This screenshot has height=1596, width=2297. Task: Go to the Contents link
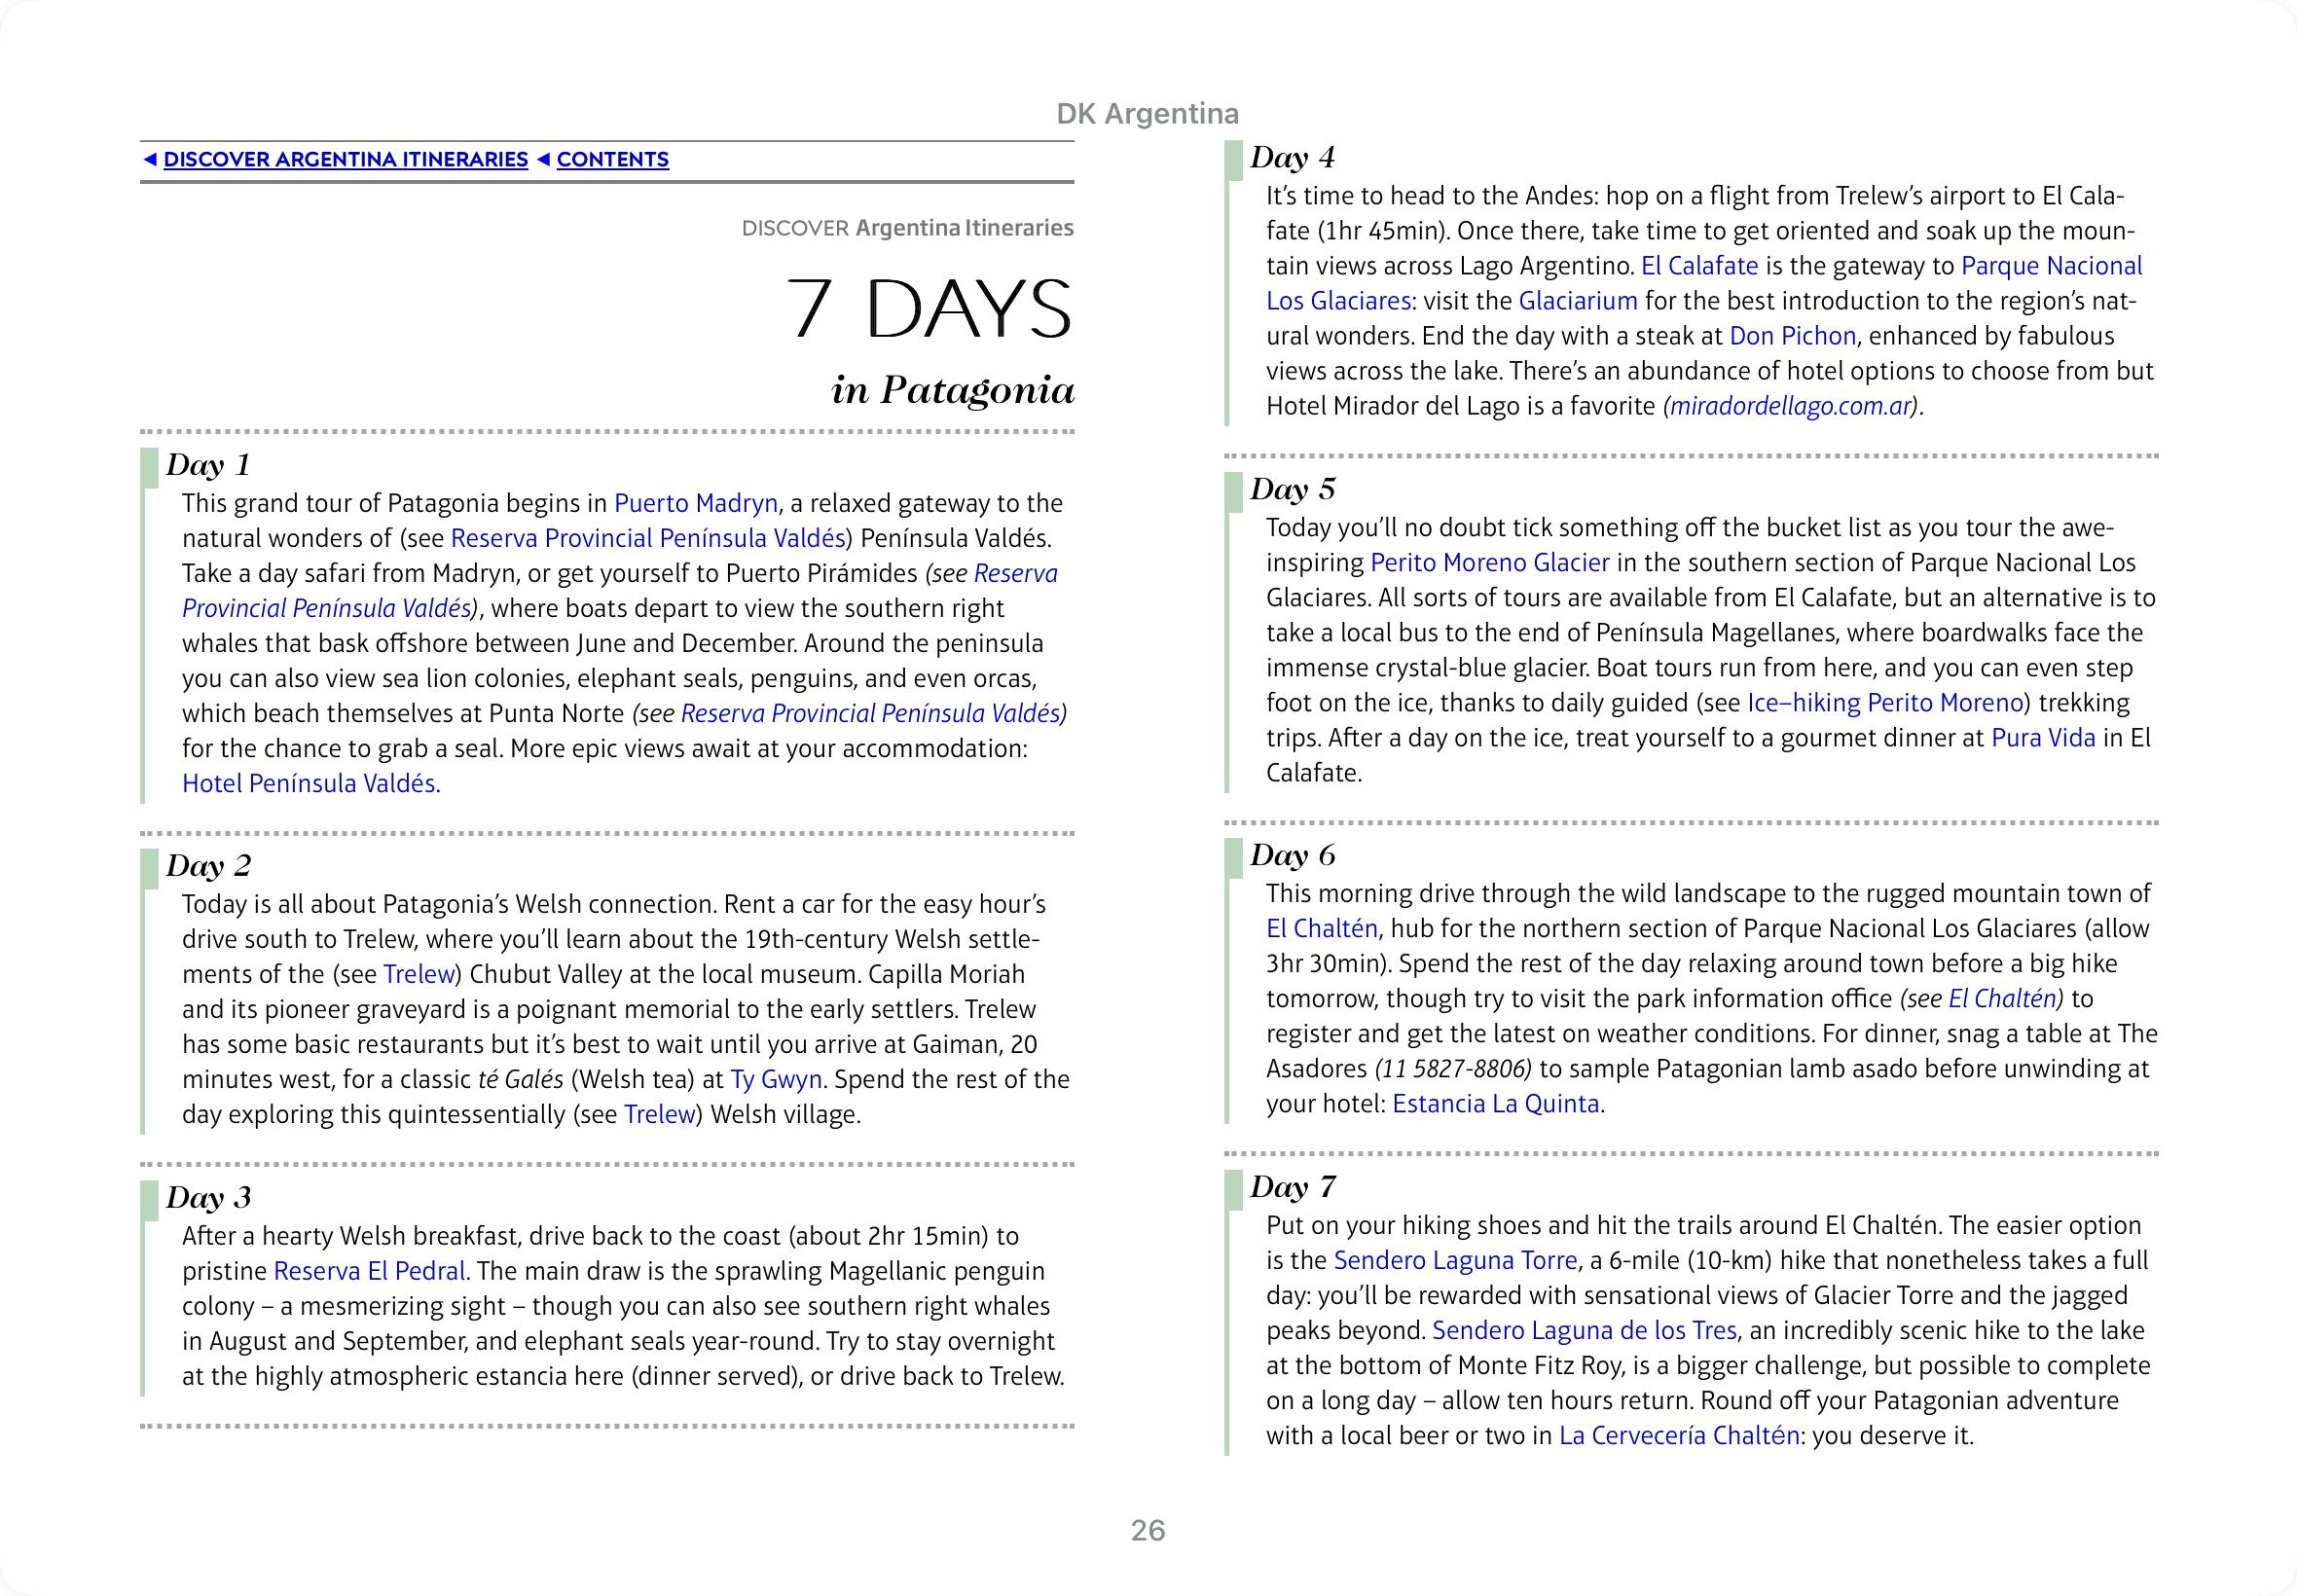tap(612, 160)
